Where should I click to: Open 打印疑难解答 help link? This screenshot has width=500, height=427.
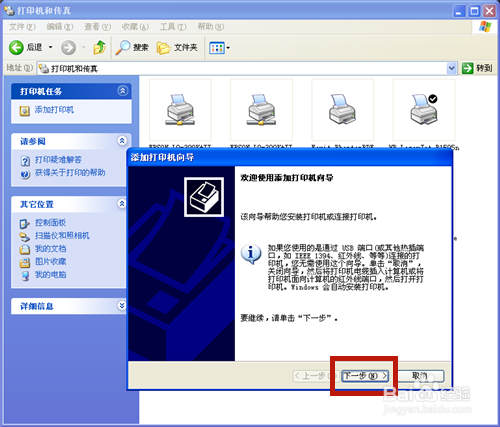click(58, 160)
